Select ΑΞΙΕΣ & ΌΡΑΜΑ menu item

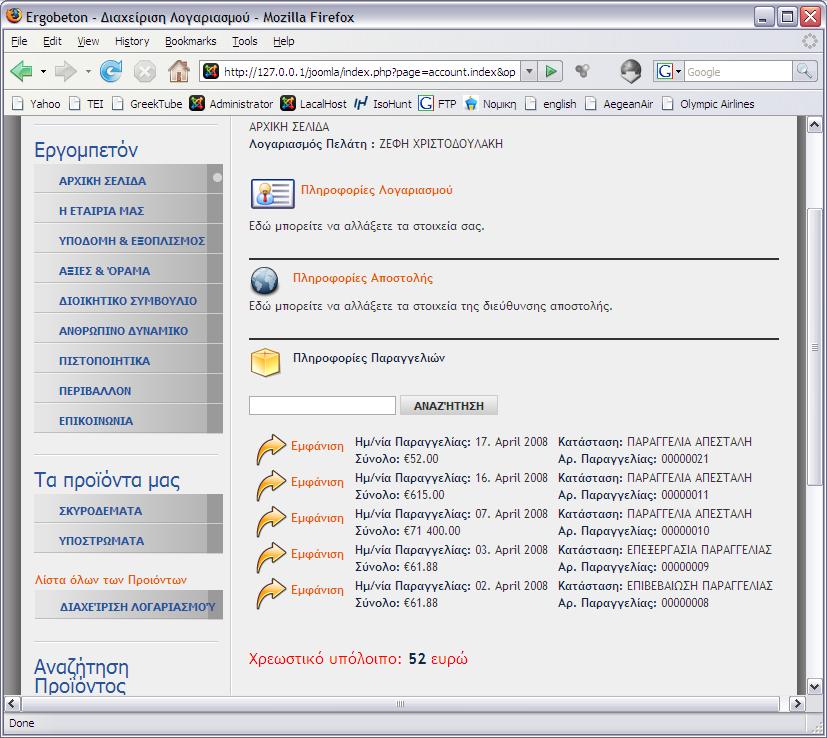pos(128,271)
